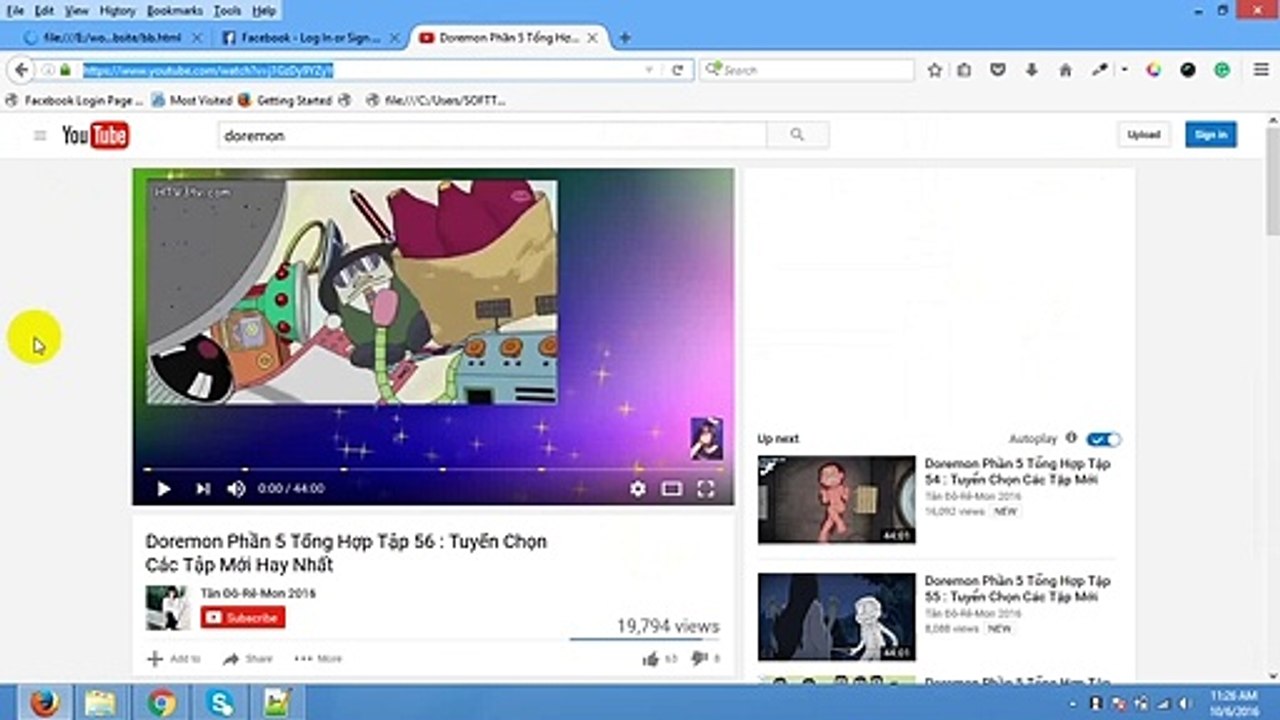Open the video player settings gear
Viewport: 1280px width, 720px height.
638,489
